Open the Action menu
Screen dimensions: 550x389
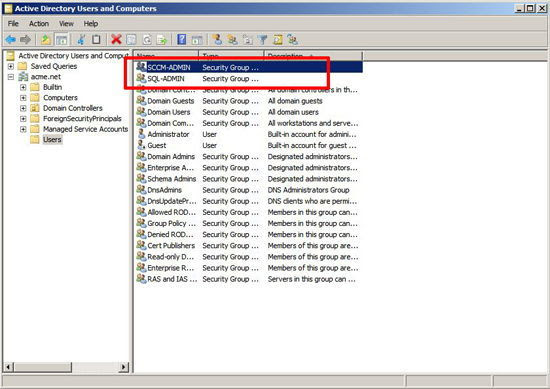point(39,24)
